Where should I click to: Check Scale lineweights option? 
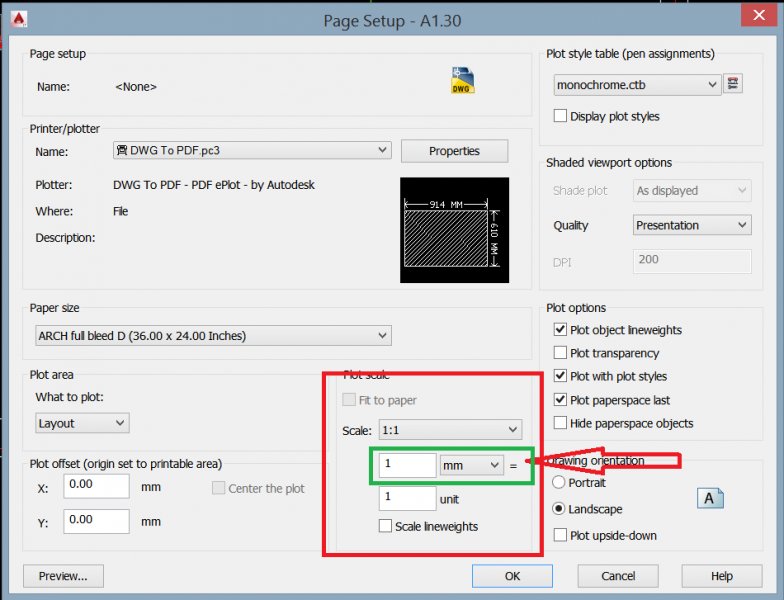(385, 526)
